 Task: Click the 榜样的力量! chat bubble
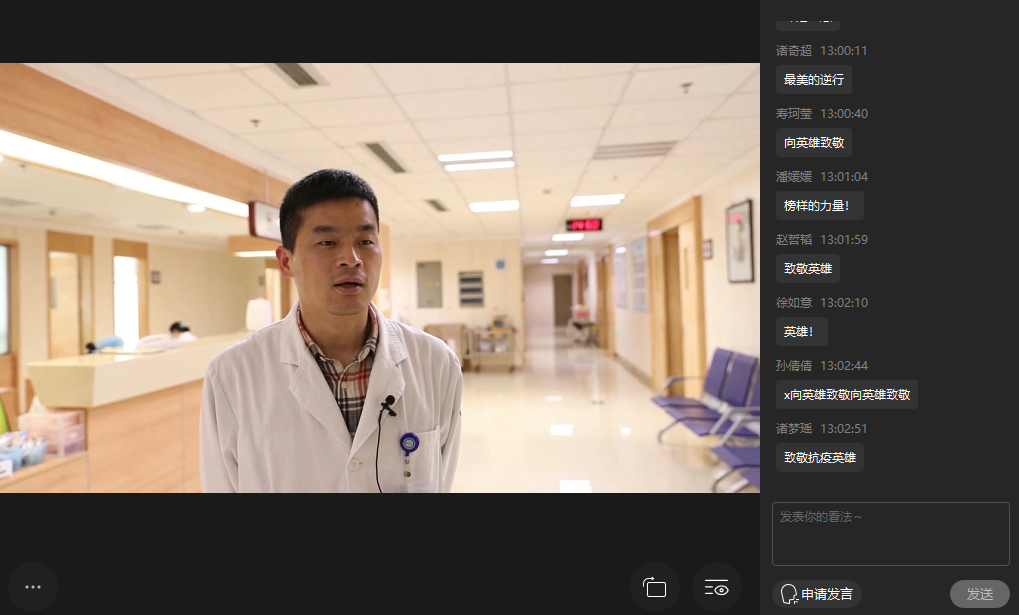[819, 206]
